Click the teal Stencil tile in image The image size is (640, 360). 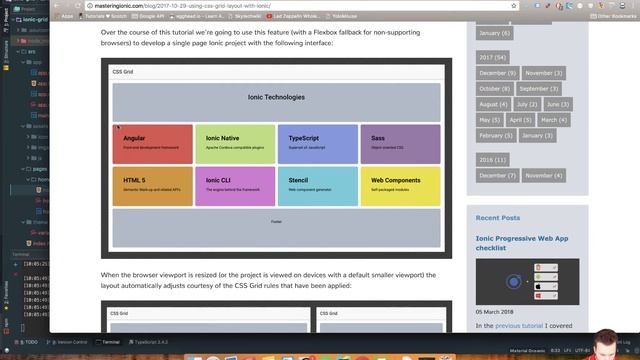(x=318, y=186)
